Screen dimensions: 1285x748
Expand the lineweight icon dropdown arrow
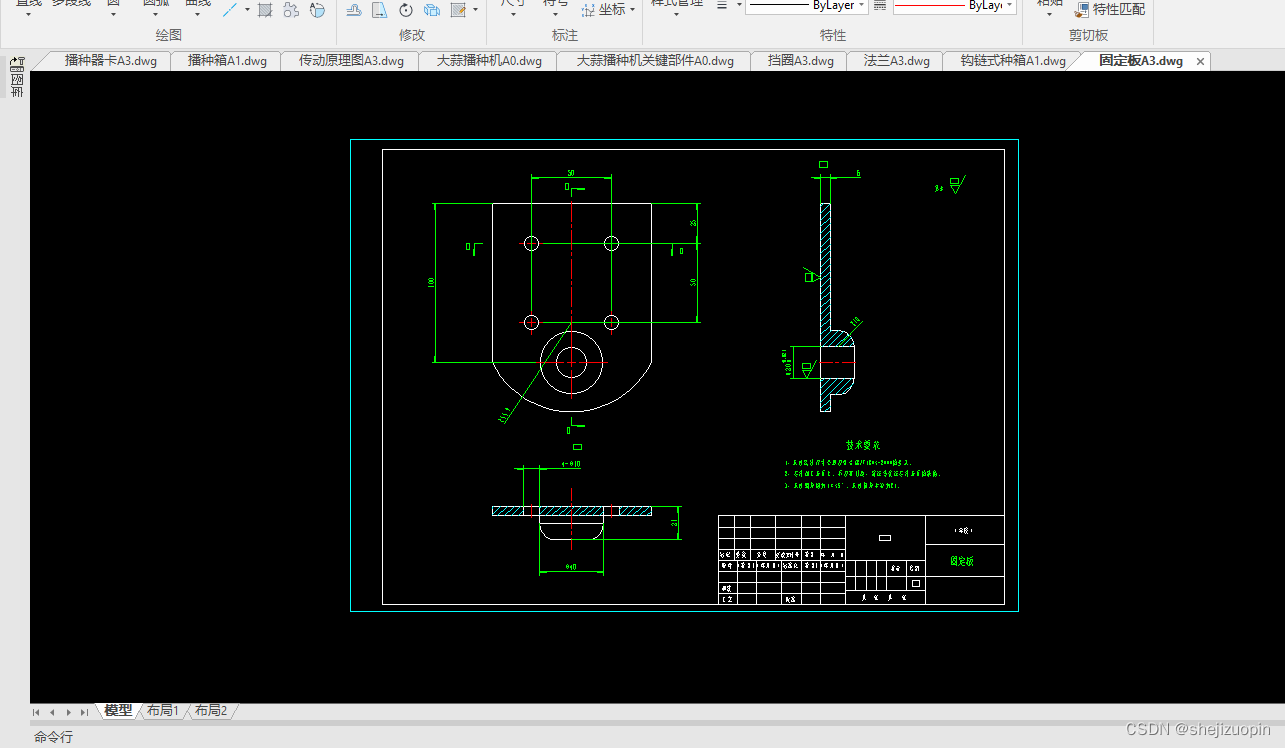(x=739, y=6)
